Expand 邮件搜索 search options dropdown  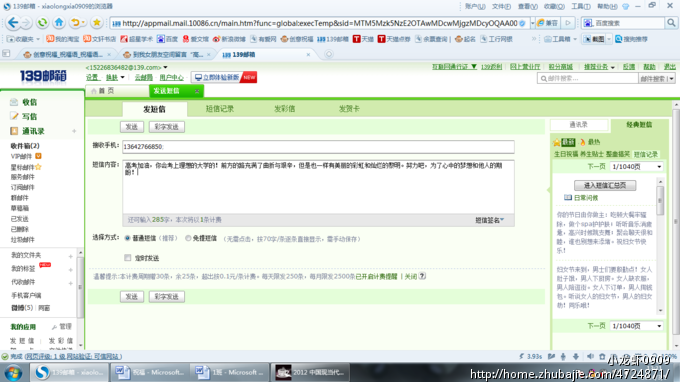tap(671, 78)
